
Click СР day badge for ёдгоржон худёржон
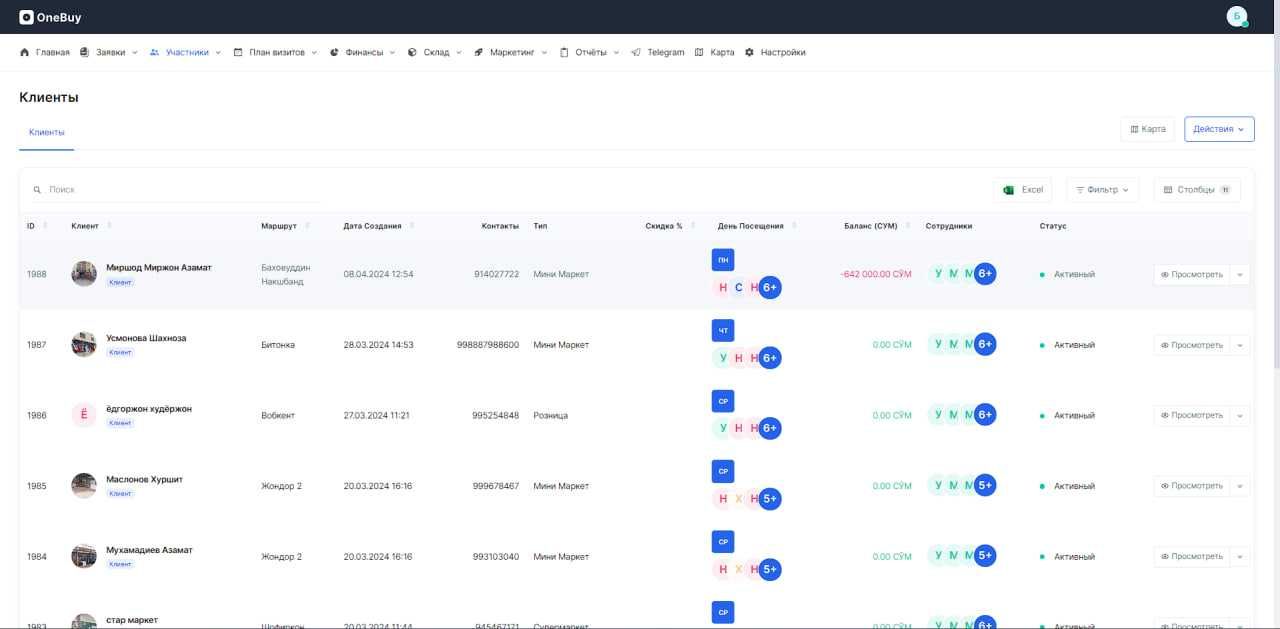(x=723, y=400)
